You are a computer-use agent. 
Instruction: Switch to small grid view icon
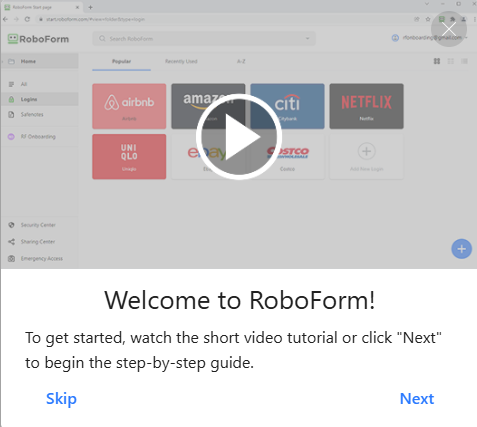click(450, 61)
